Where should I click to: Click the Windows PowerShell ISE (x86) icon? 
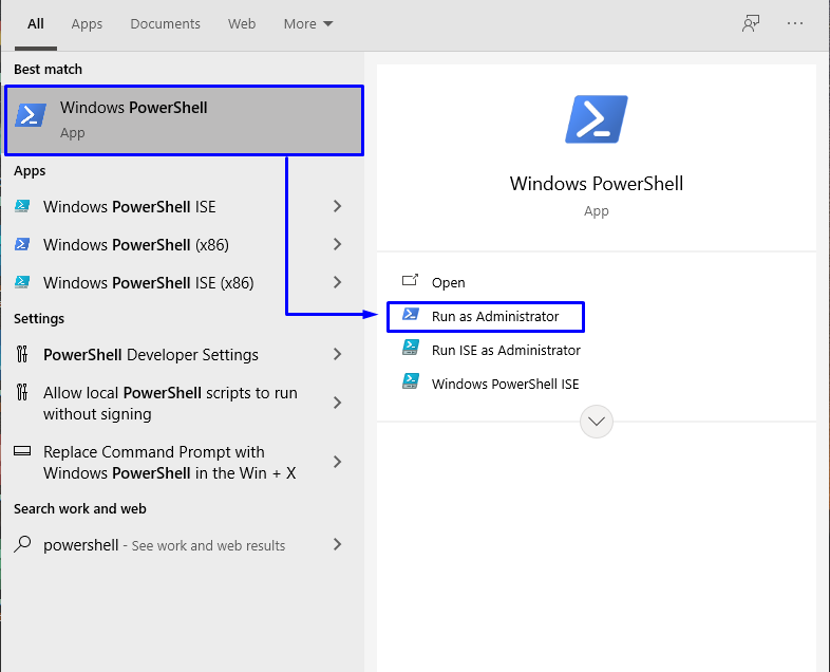point(22,282)
